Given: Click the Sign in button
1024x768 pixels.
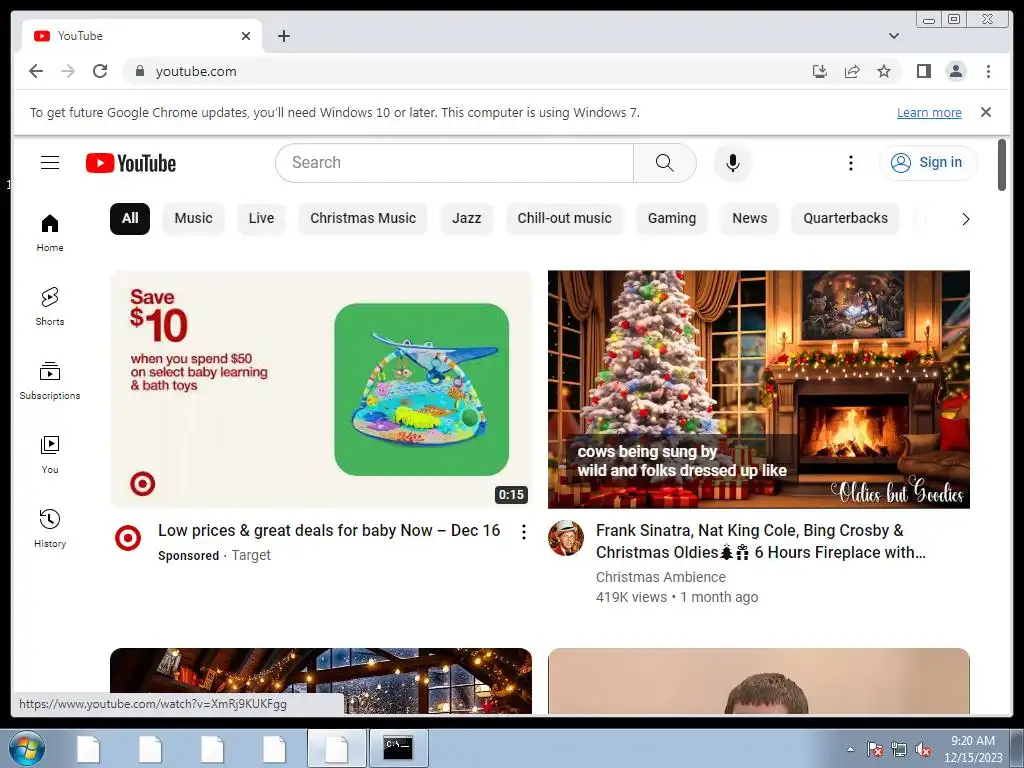Looking at the screenshot, I should [x=928, y=163].
